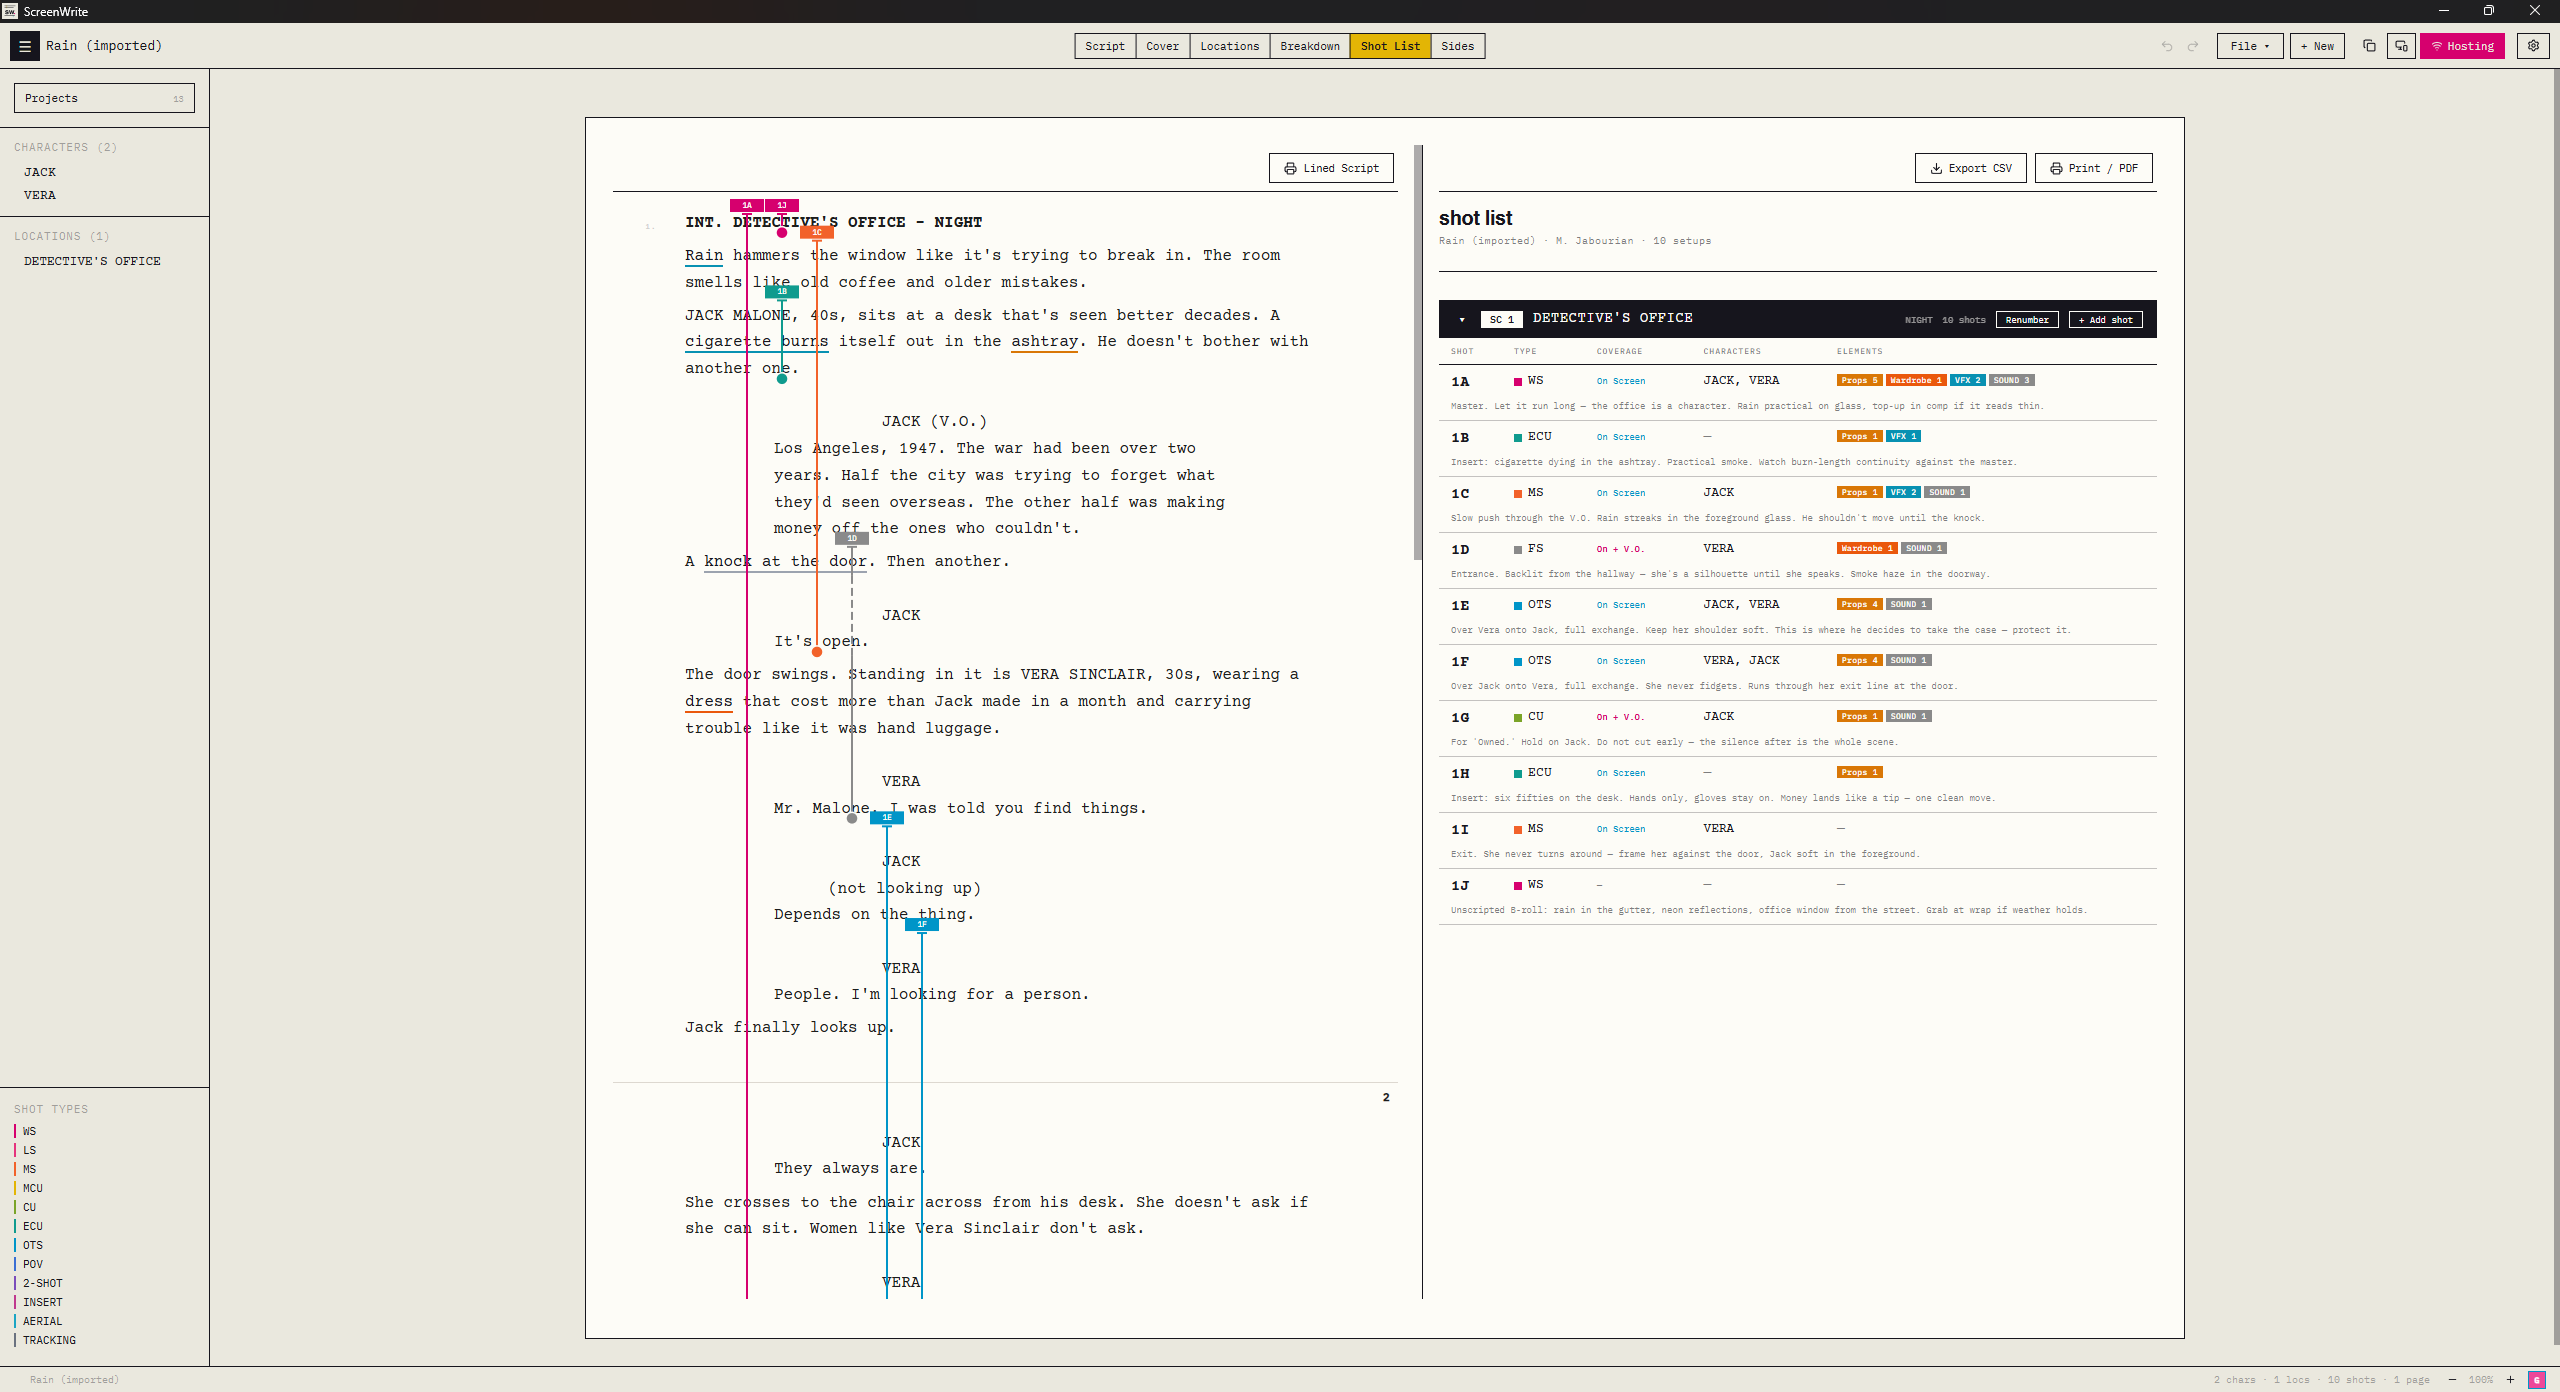Open the Projects selector

pyautogui.click(x=104, y=98)
